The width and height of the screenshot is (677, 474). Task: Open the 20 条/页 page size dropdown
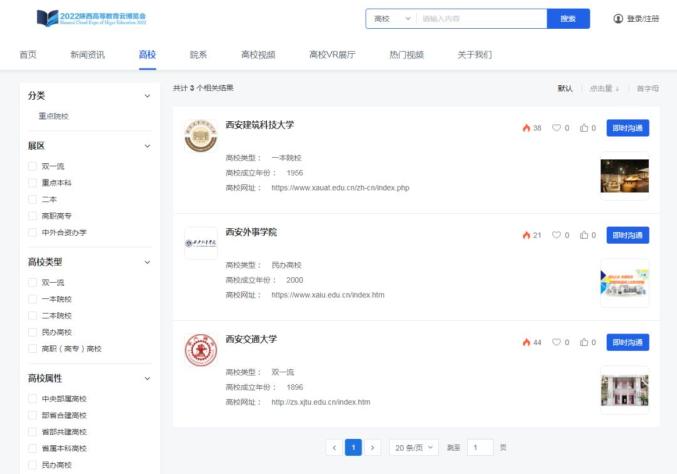pyautogui.click(x=413, y=447)
